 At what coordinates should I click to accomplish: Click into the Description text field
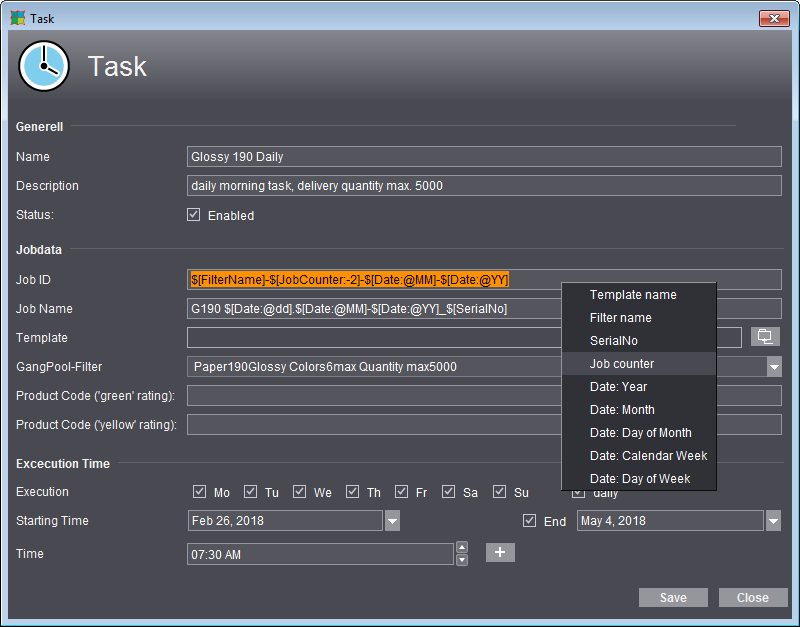point(484,186)
